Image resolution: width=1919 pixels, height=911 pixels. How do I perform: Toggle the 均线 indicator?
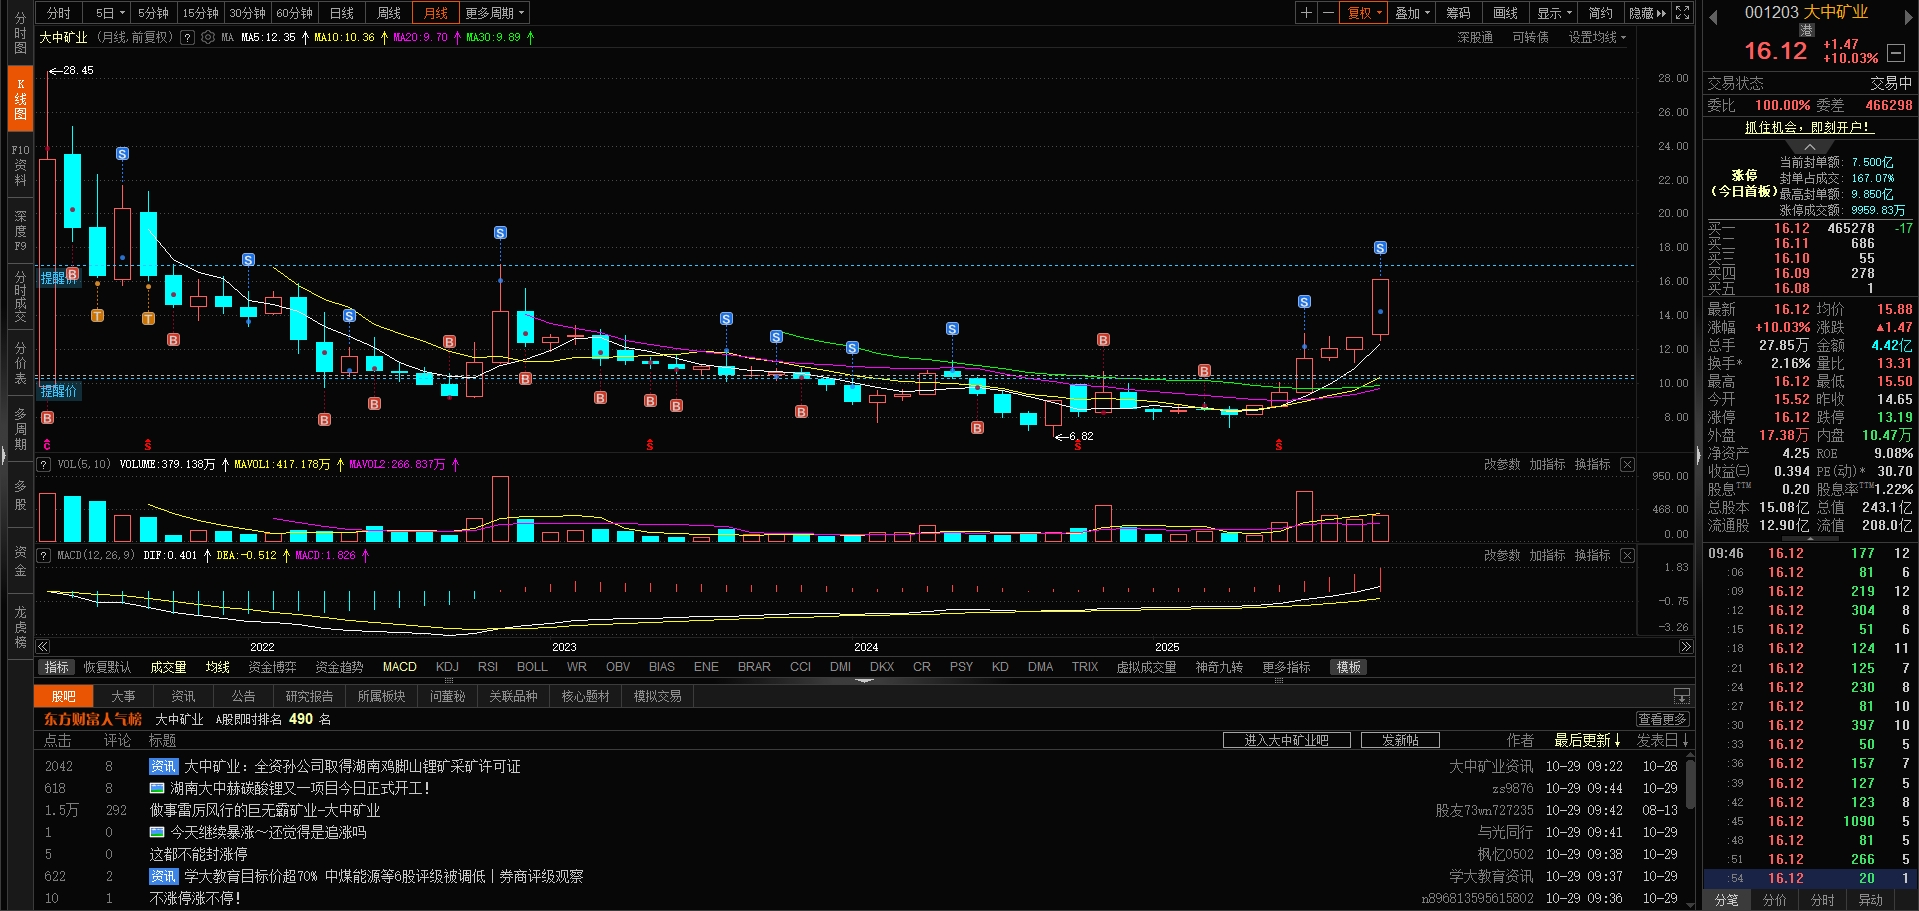(218, 667)
